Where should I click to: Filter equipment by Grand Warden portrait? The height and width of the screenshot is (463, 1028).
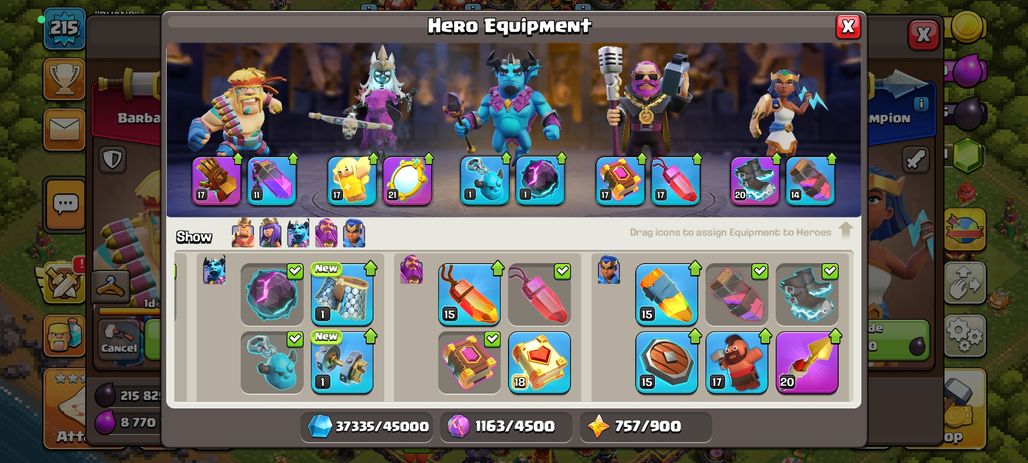pyautogui.click(x=326, y=233)
